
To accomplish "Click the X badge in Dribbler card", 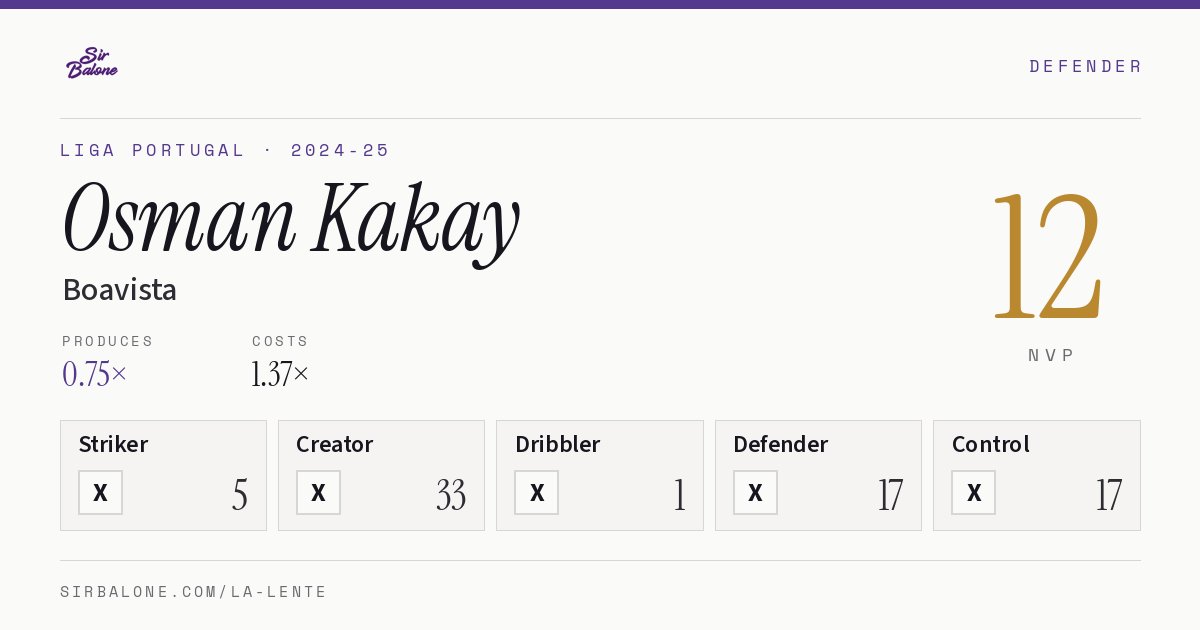I will pyautogui.click(x=537, y=493).
